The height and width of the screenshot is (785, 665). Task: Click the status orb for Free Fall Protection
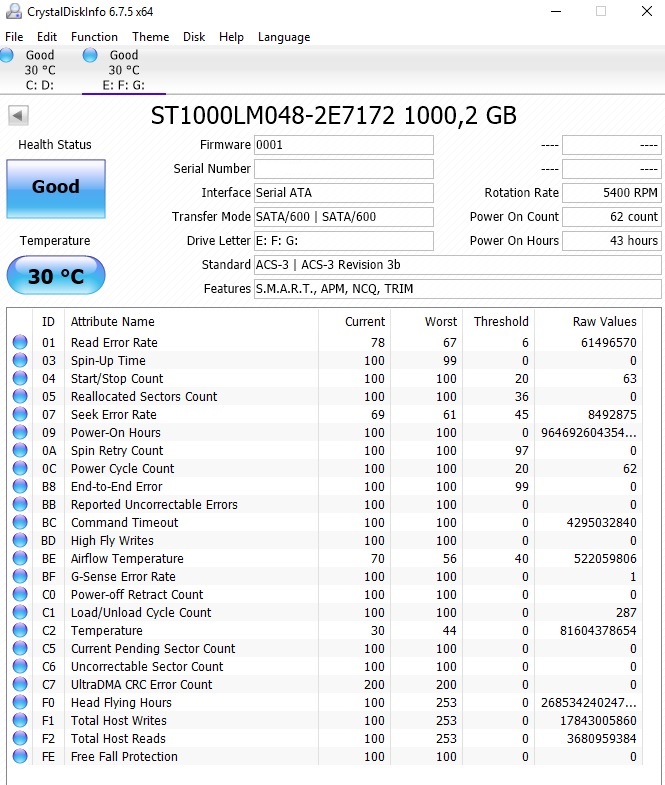[20, 757]
